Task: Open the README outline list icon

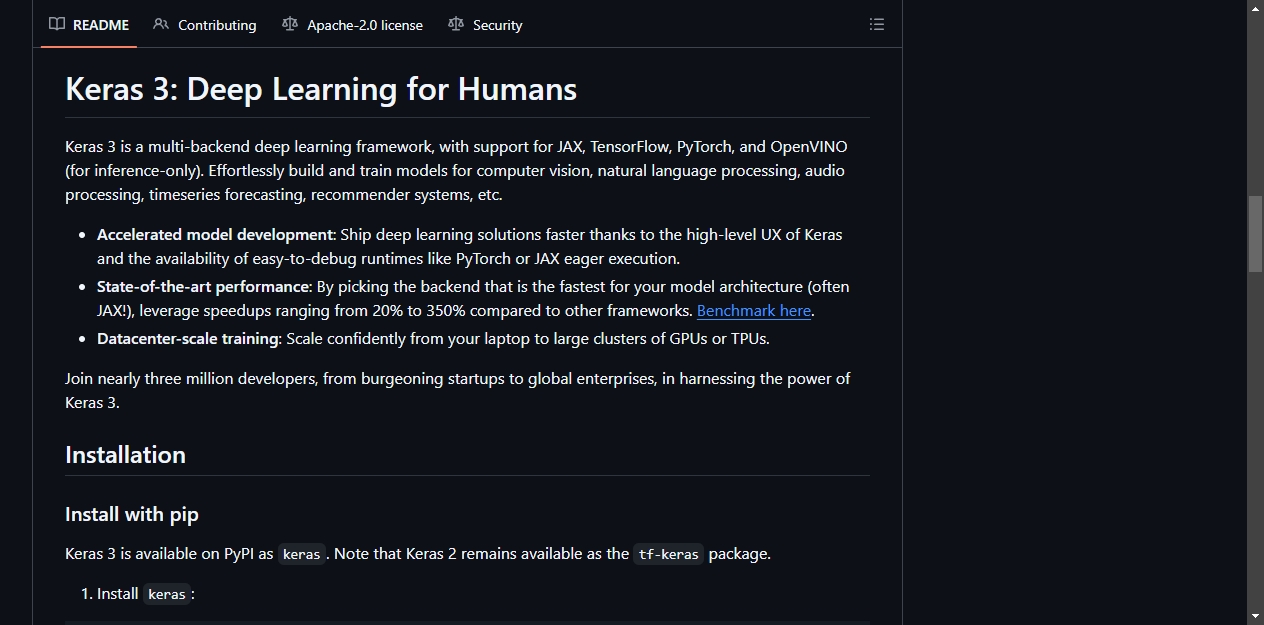Action: point(877,24)
